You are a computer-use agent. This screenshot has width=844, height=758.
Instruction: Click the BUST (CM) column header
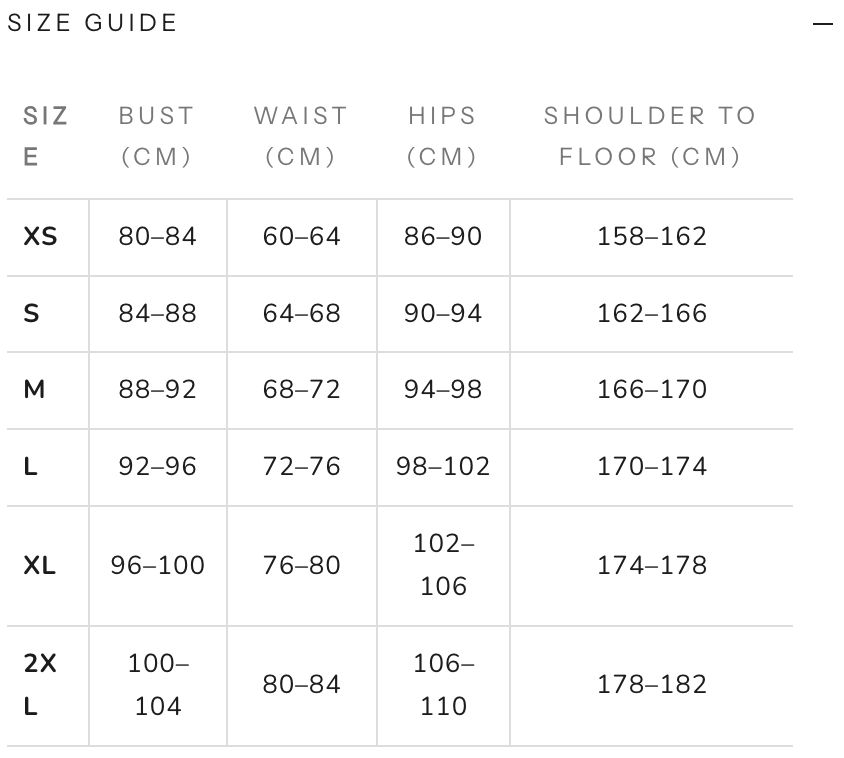pyautogui.click(x=157, y=136)
